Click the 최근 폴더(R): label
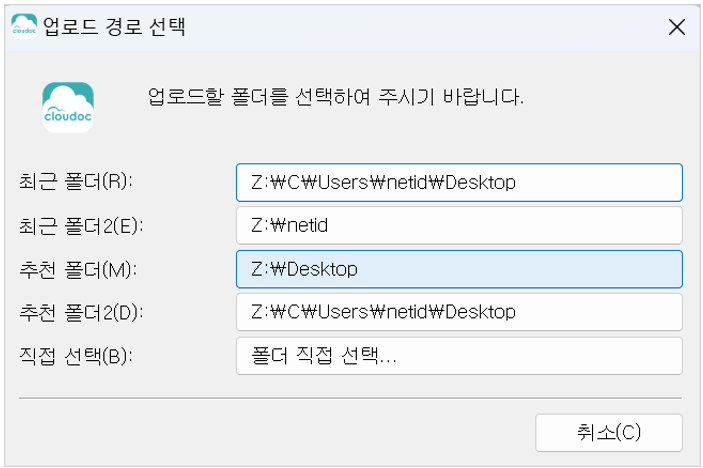This screenshot has height=468, width=703. click(76, 182)
